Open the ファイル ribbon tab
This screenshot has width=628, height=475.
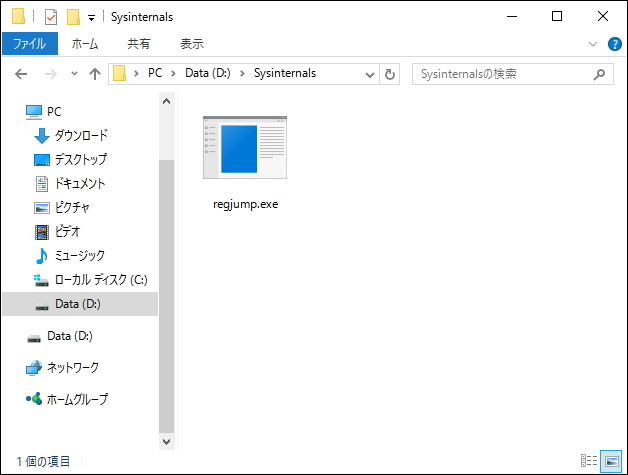(x=30, y=43)
